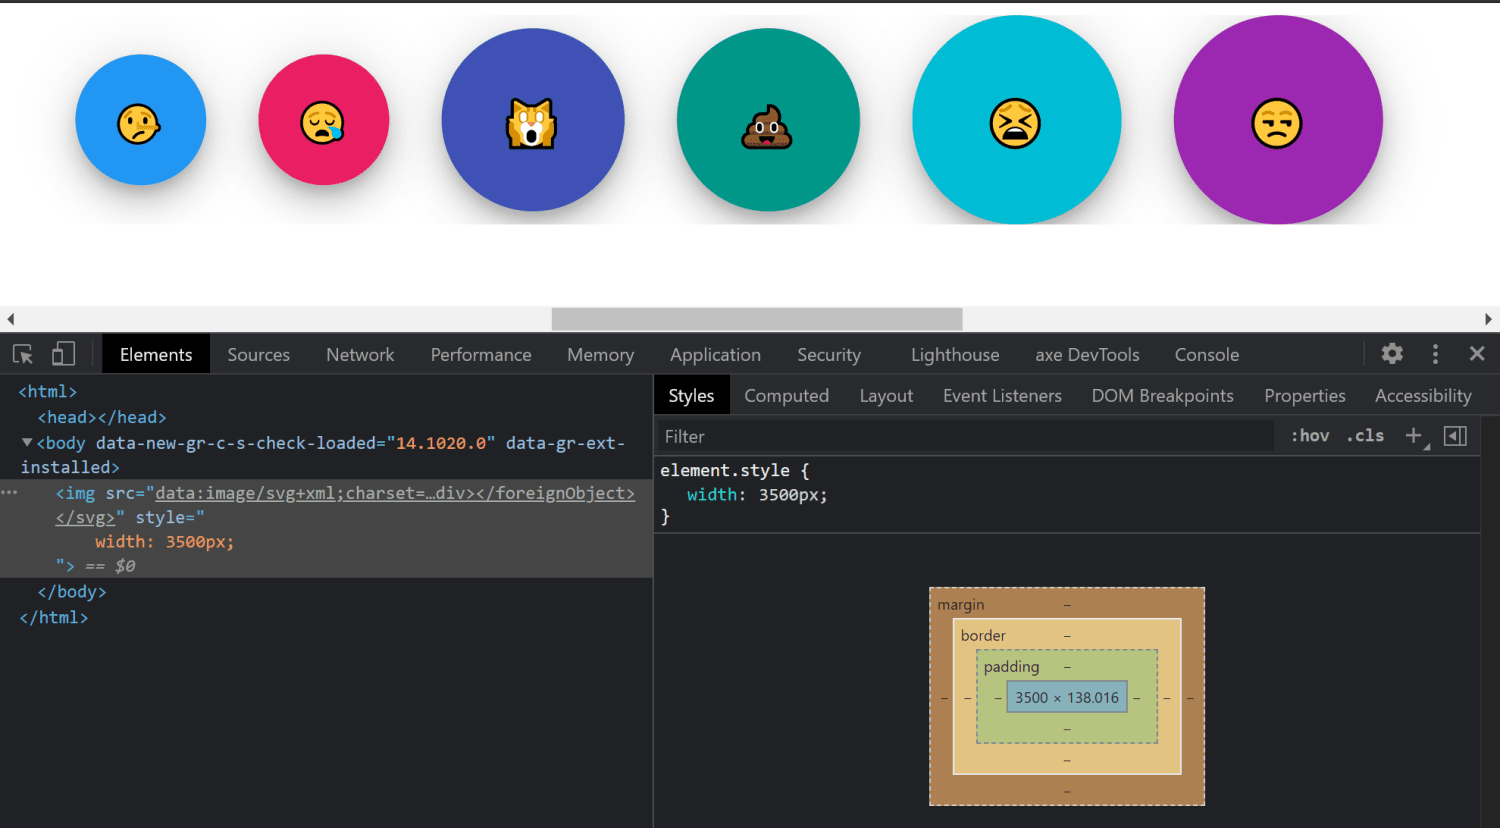
Task: Activate the inspect element picker tool
Action: coord(22,354)
